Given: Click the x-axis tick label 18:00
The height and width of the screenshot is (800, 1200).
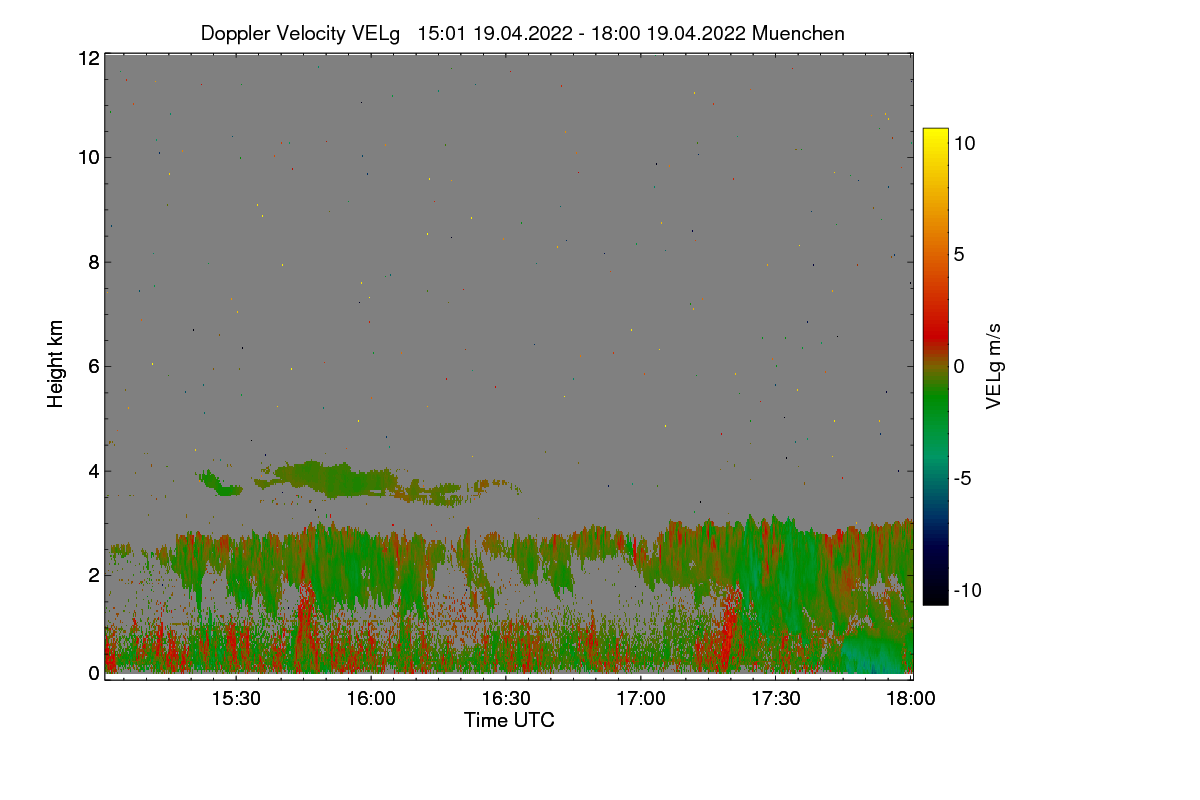Looking at the screenshot, I should tap(911, 700).
